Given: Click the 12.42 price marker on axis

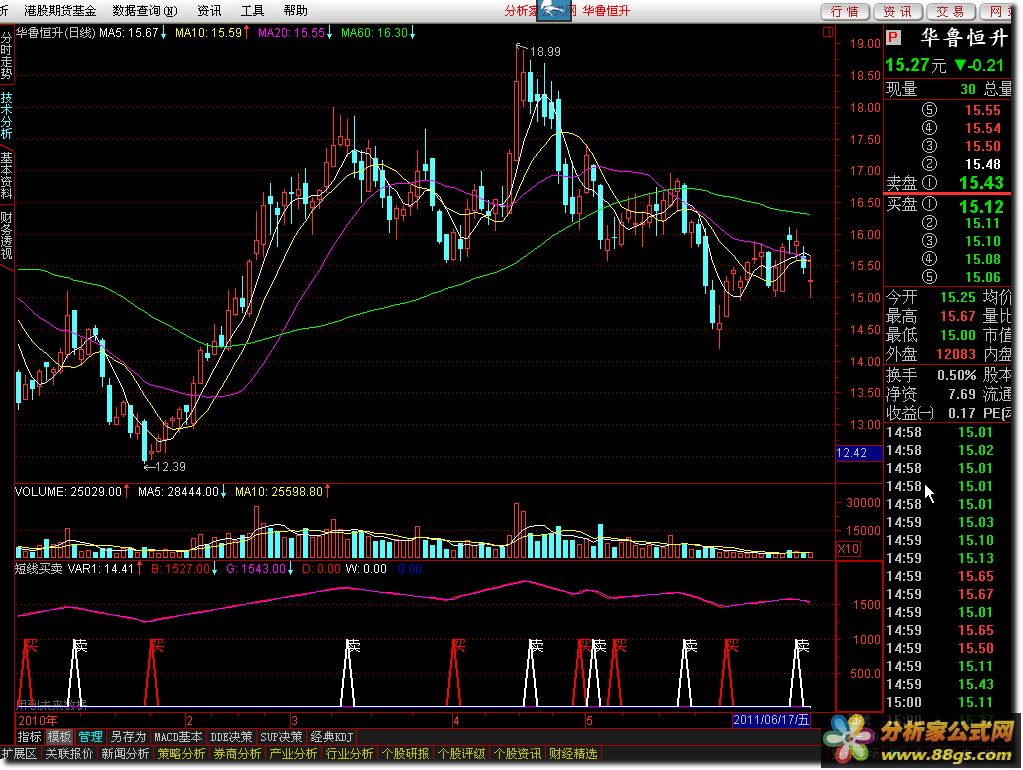Looking at the screenshot, I should coord(858,453).
